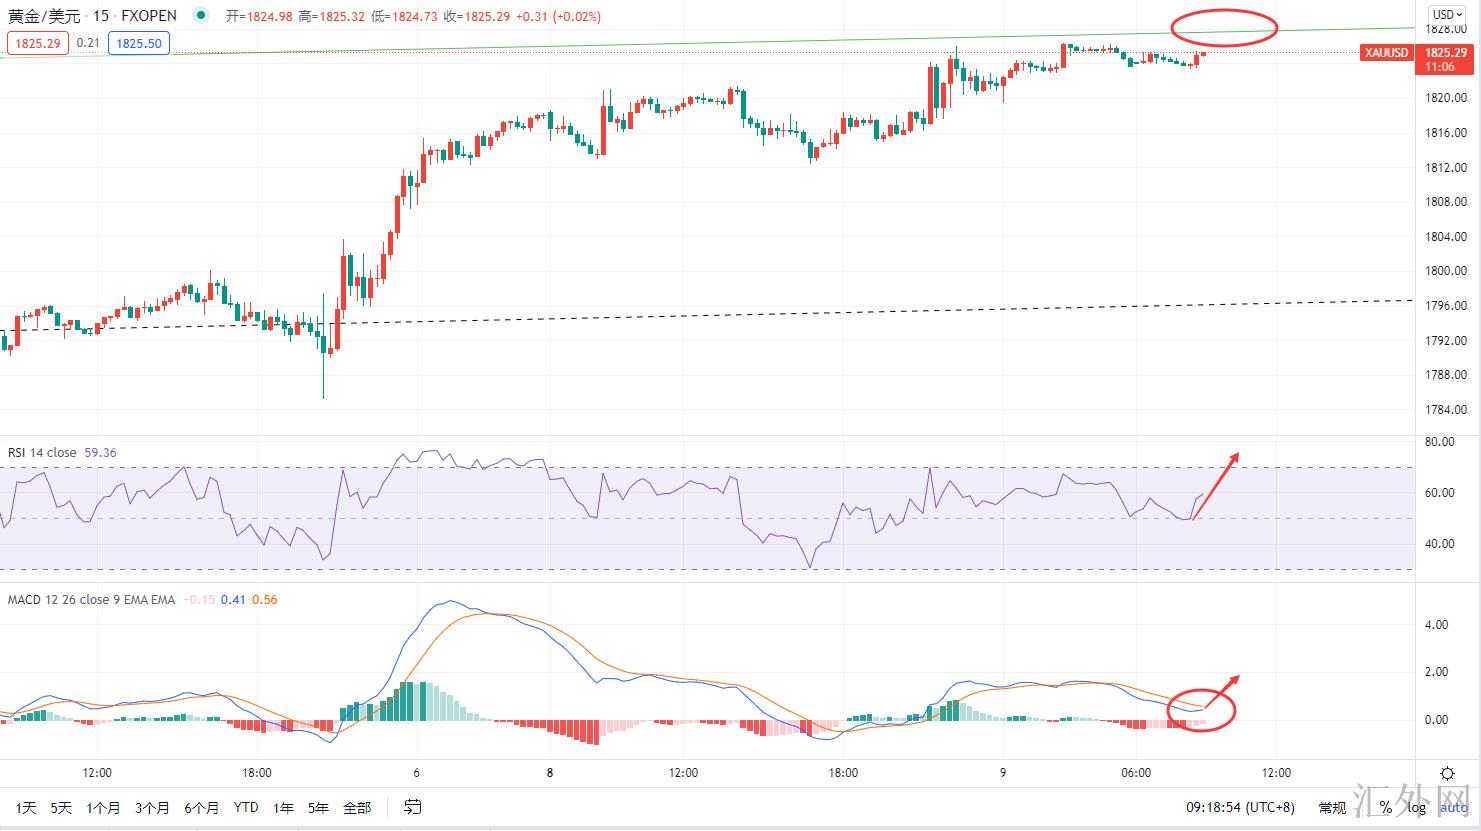The height and width of the screenshot is (831, 1481).
Task: Select the red ellipse above price line
Action: [x=1223, y=27]
